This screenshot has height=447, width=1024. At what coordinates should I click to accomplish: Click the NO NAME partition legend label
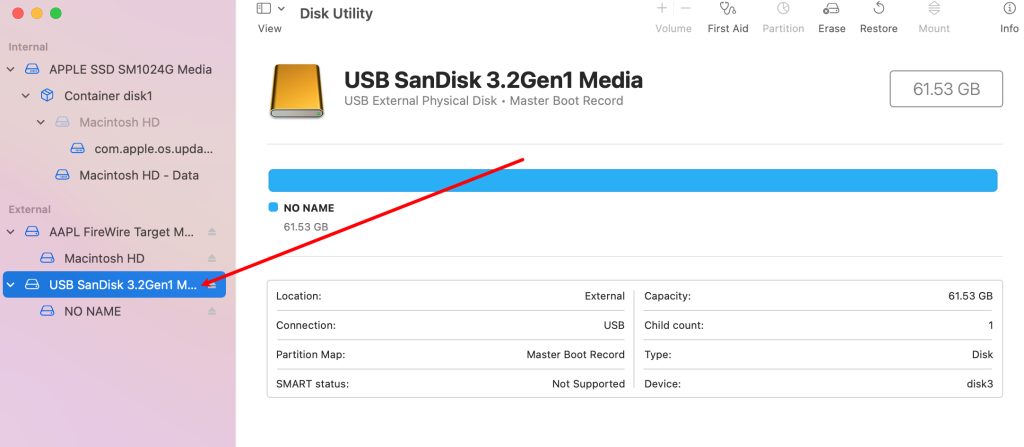point(308,208)
